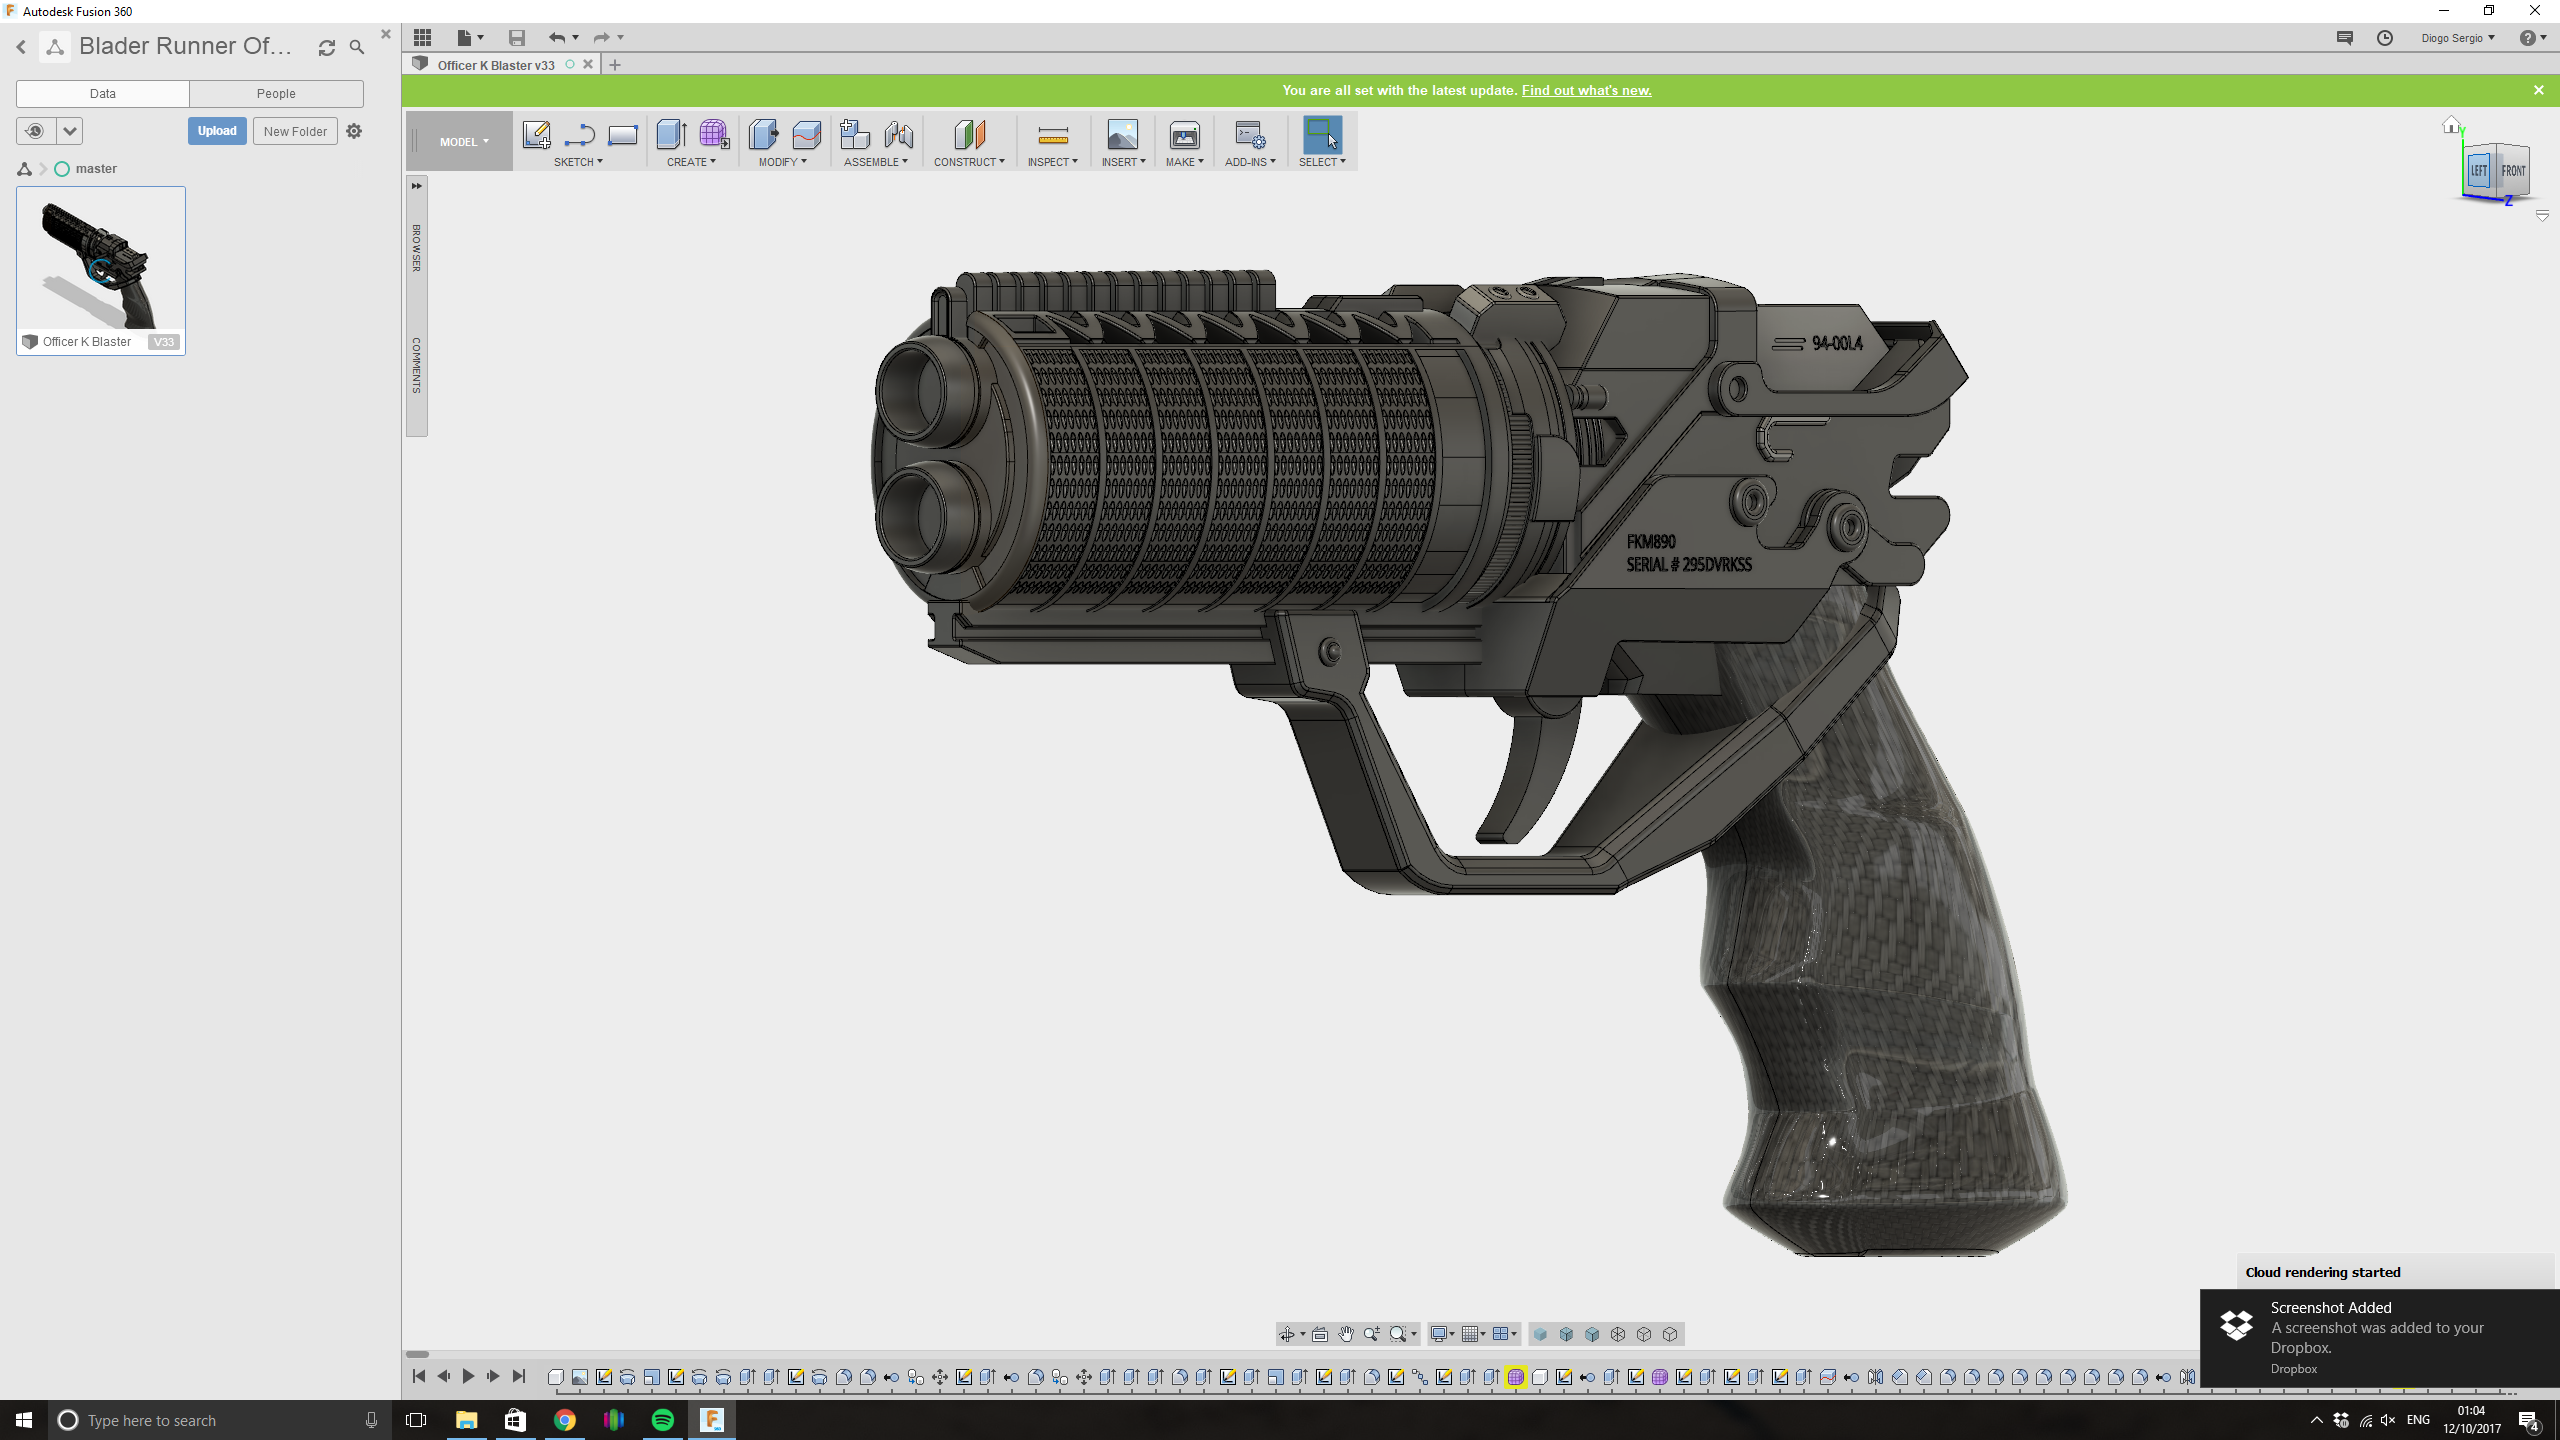Toggle the recent-history view button
Image resolution: width=2560 pixels, height=1440 pixels.
click(36, 131)
